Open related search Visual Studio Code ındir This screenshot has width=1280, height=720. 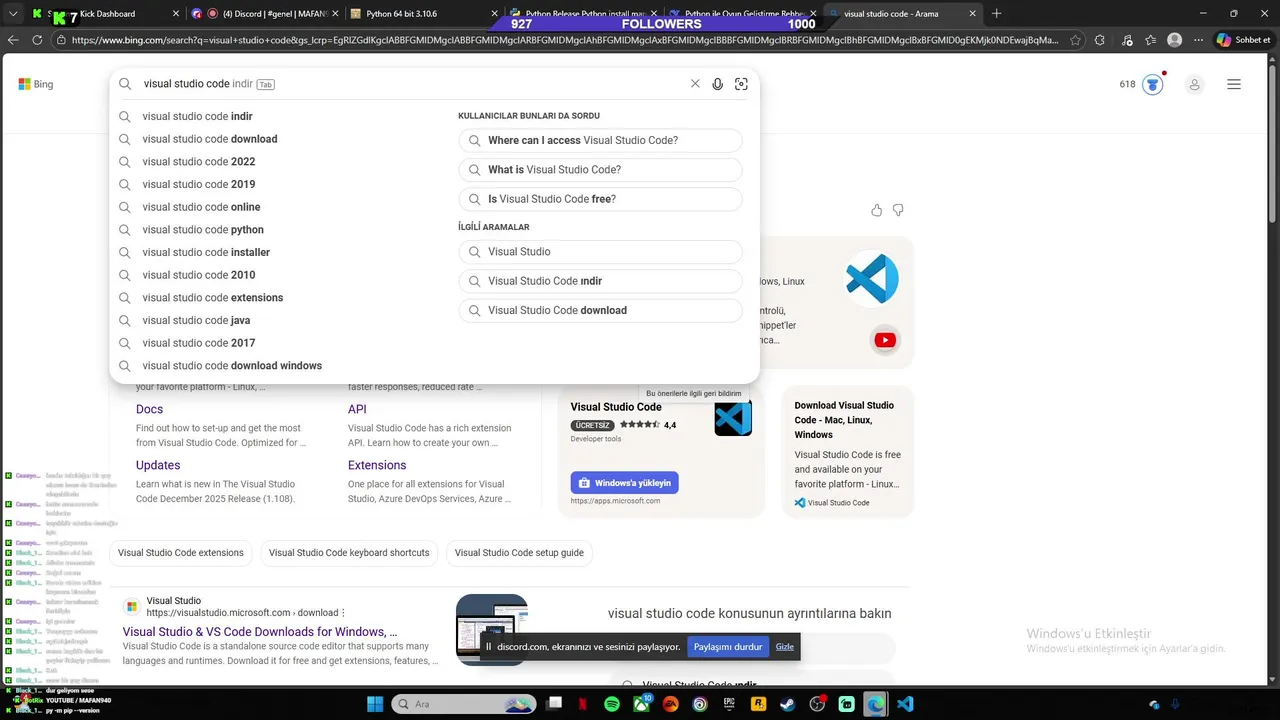click(600, 281)
